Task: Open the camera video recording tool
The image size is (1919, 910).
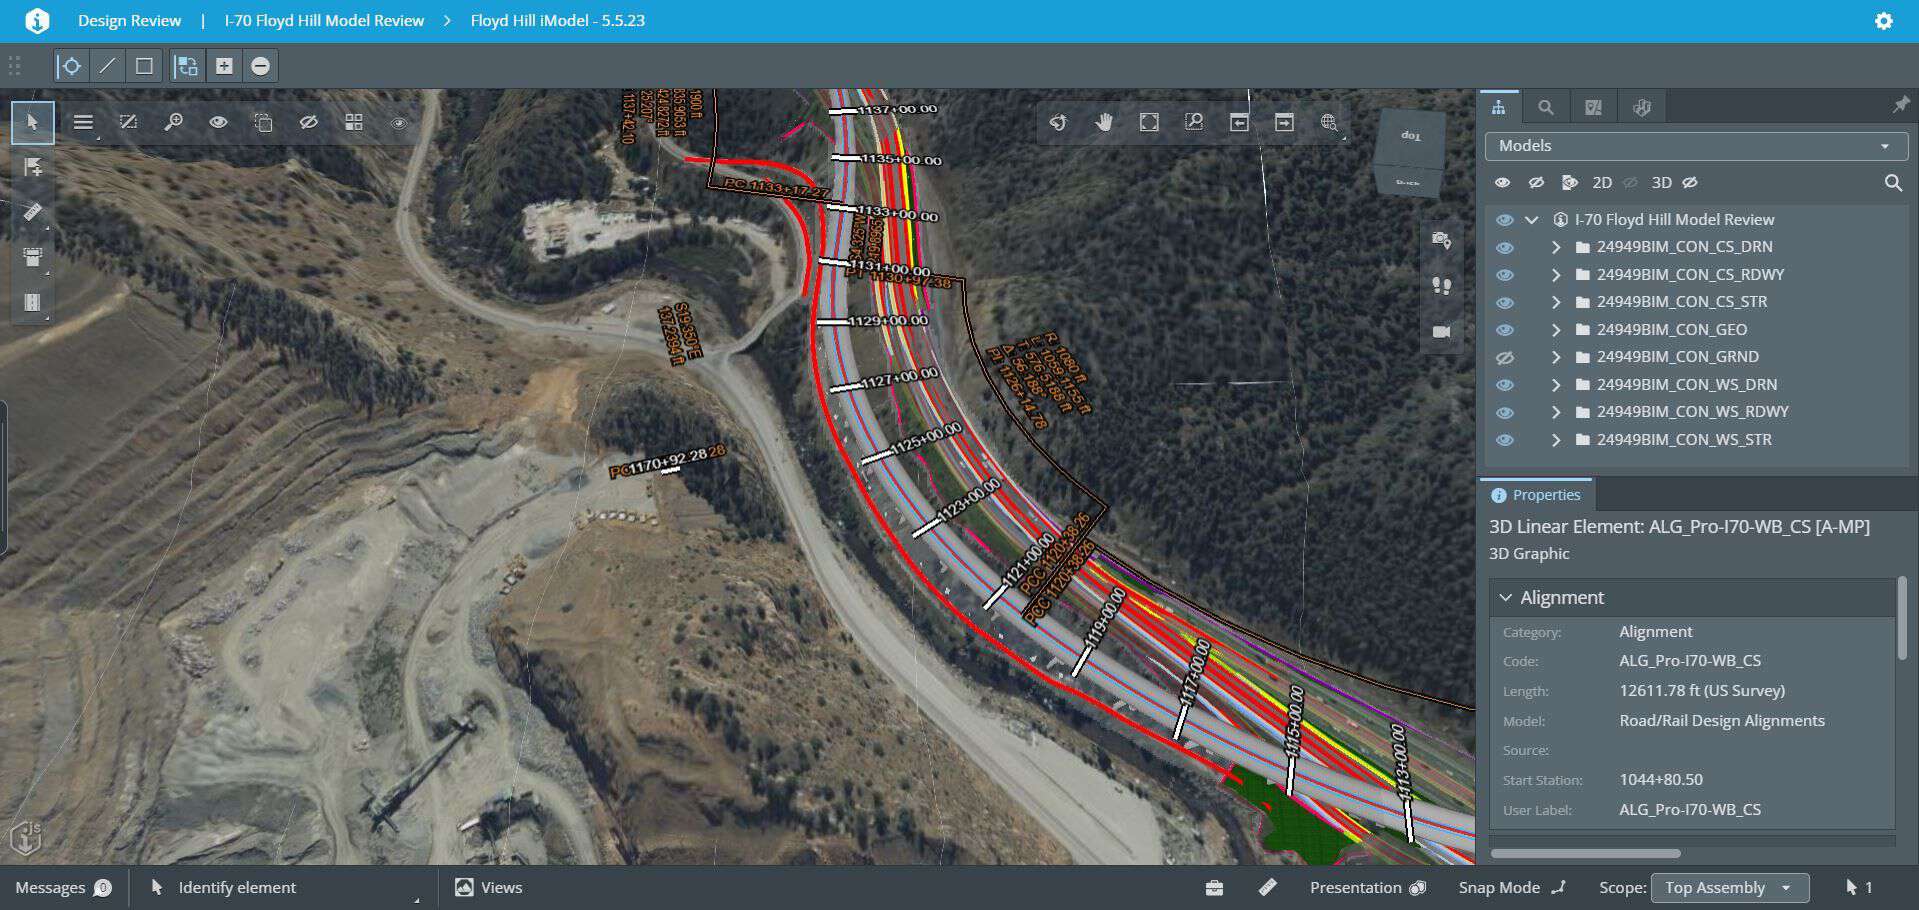Action: coord(1441,333)
